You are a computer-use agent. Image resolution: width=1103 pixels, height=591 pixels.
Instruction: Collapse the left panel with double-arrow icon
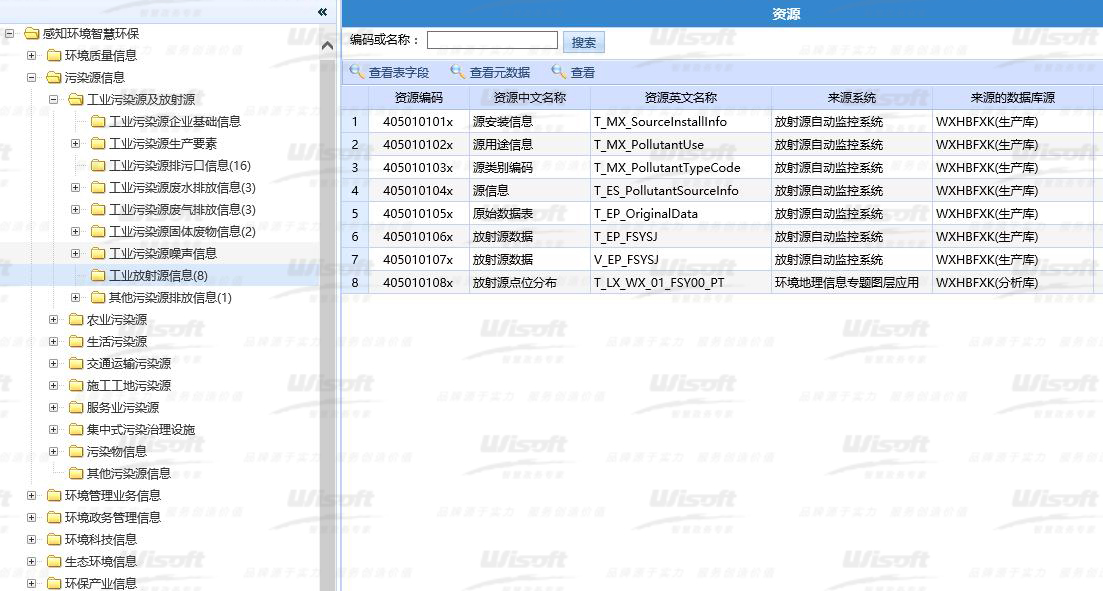pos(322,12)
